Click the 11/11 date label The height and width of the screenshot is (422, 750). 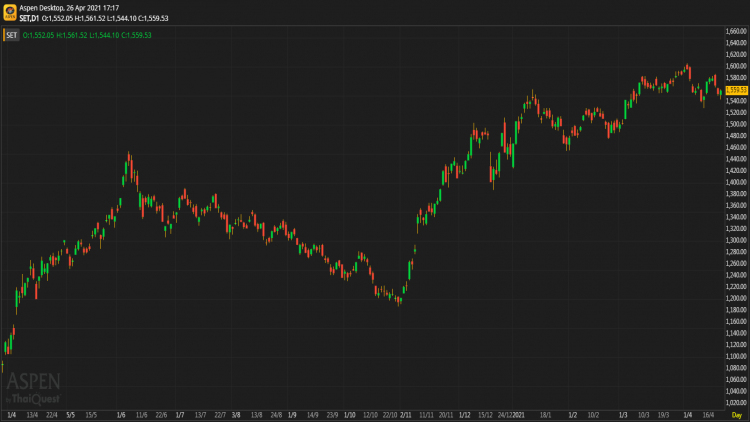pos(426,415)
